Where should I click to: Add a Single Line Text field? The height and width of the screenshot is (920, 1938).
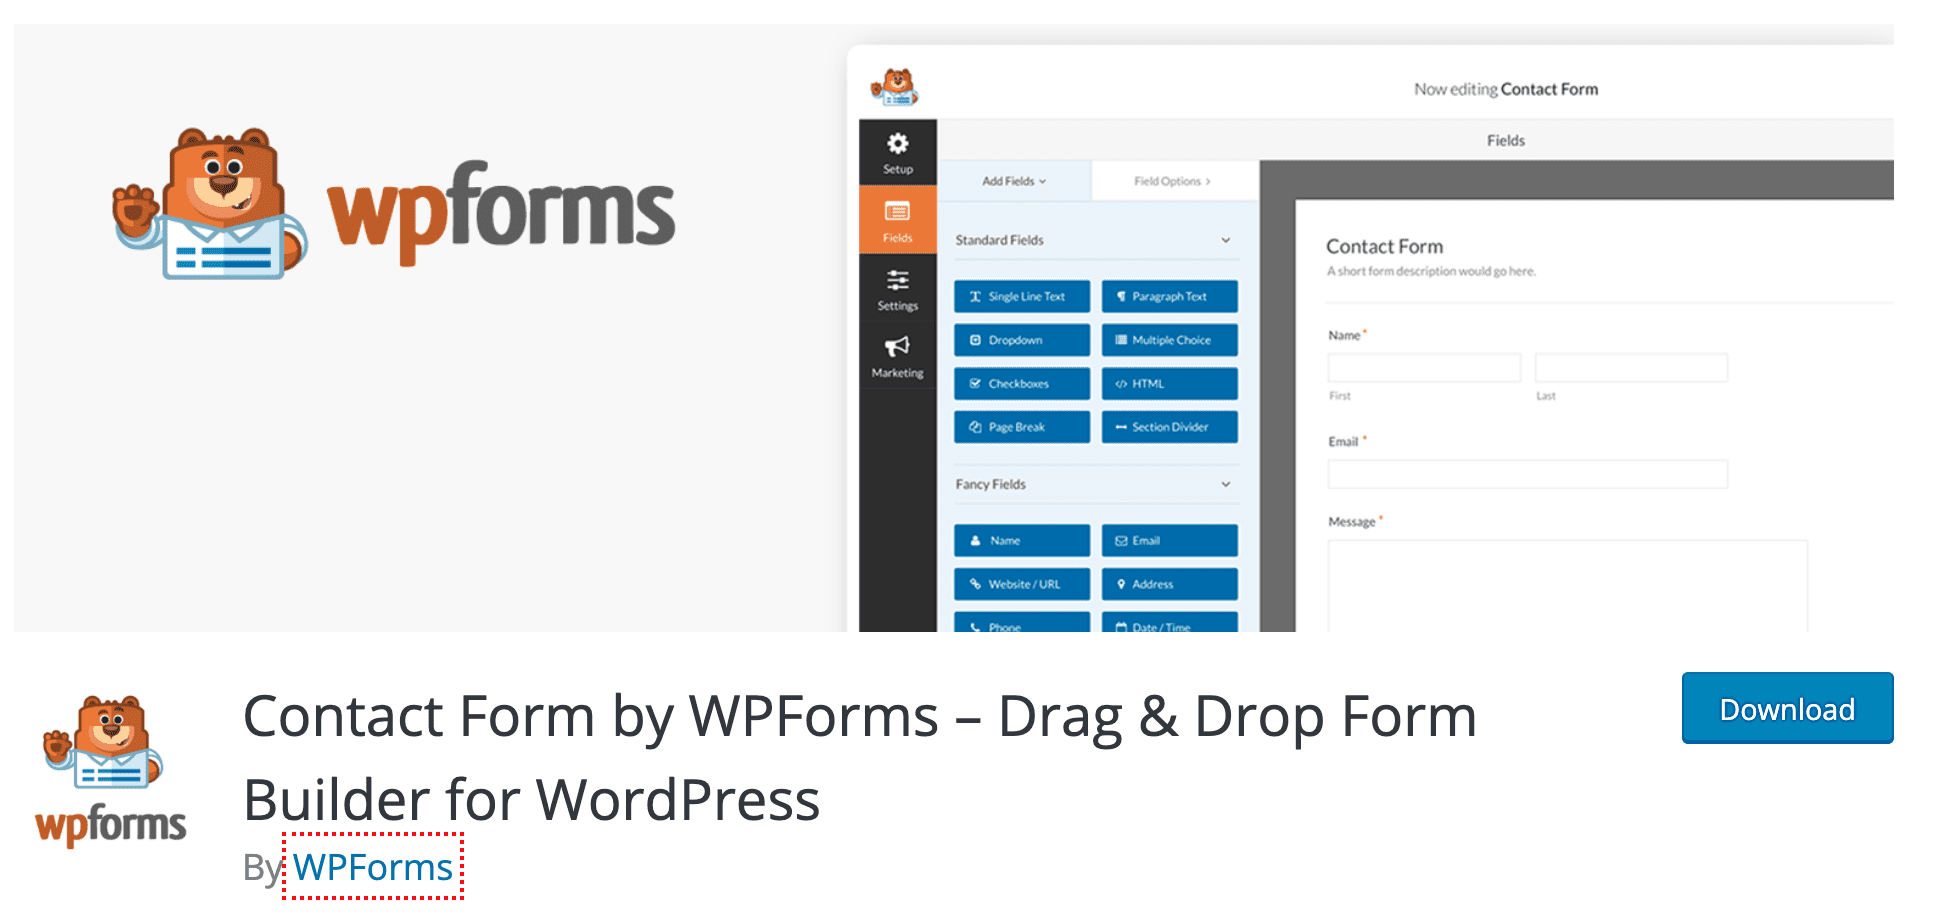tap(1022, 297)
